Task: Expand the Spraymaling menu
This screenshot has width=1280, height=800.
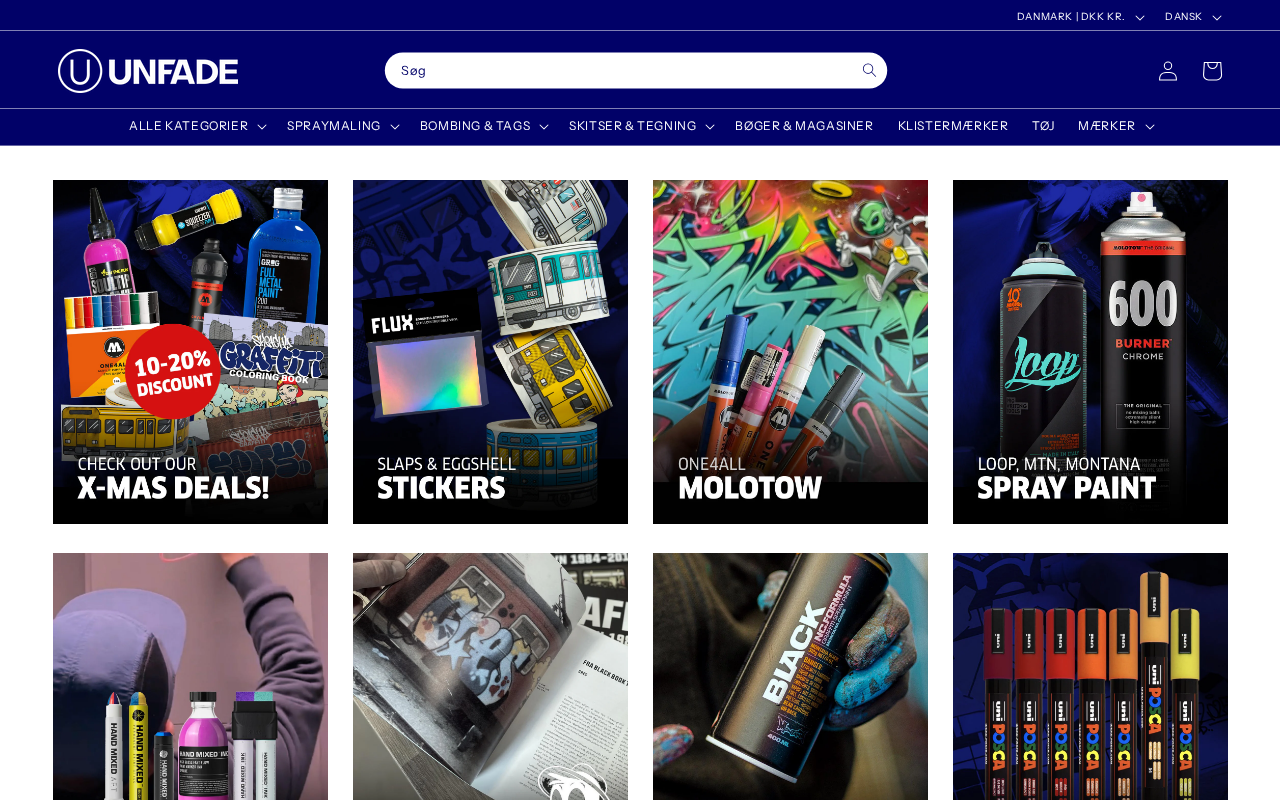Action: coord(343,126)
